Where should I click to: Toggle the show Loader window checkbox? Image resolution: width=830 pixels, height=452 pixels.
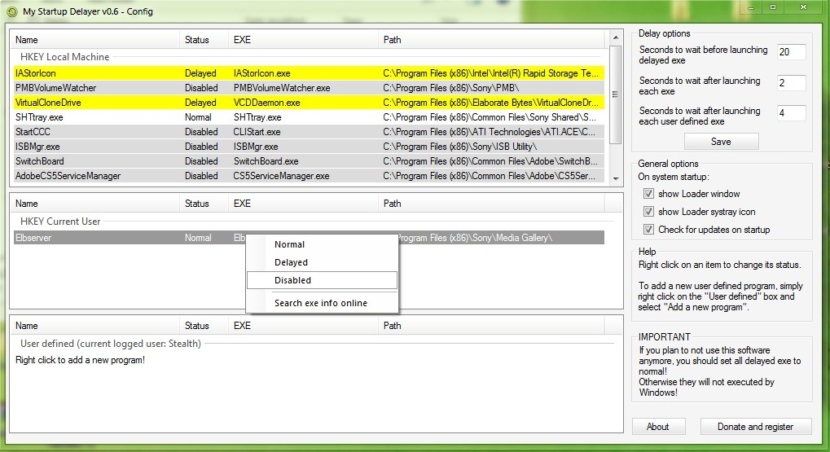(x=648, y=194)
